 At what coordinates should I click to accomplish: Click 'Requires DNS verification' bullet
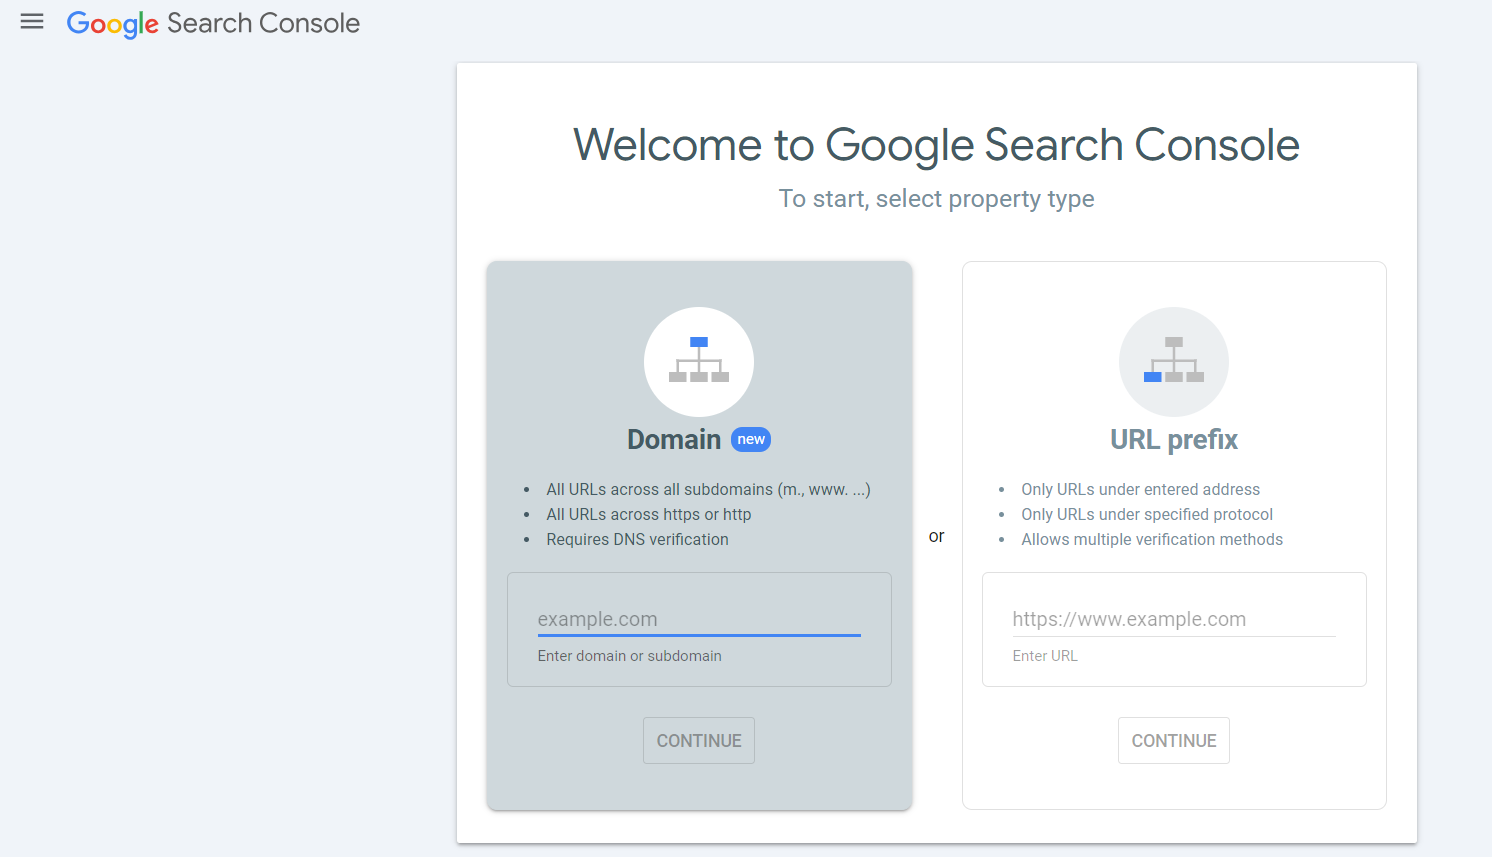637,539
